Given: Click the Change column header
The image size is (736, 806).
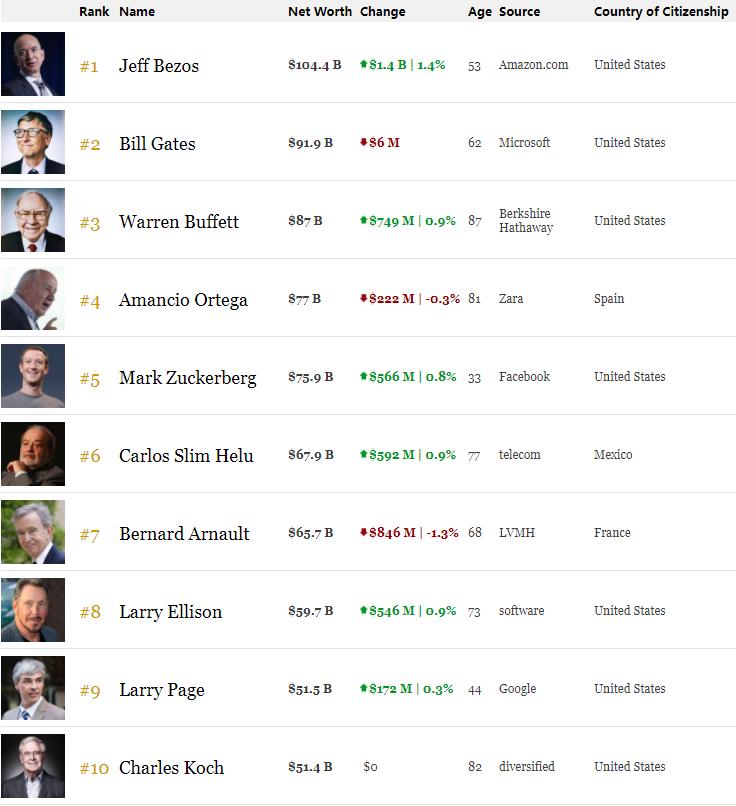Looking at the screenshot, I should (x=382, y=12).
